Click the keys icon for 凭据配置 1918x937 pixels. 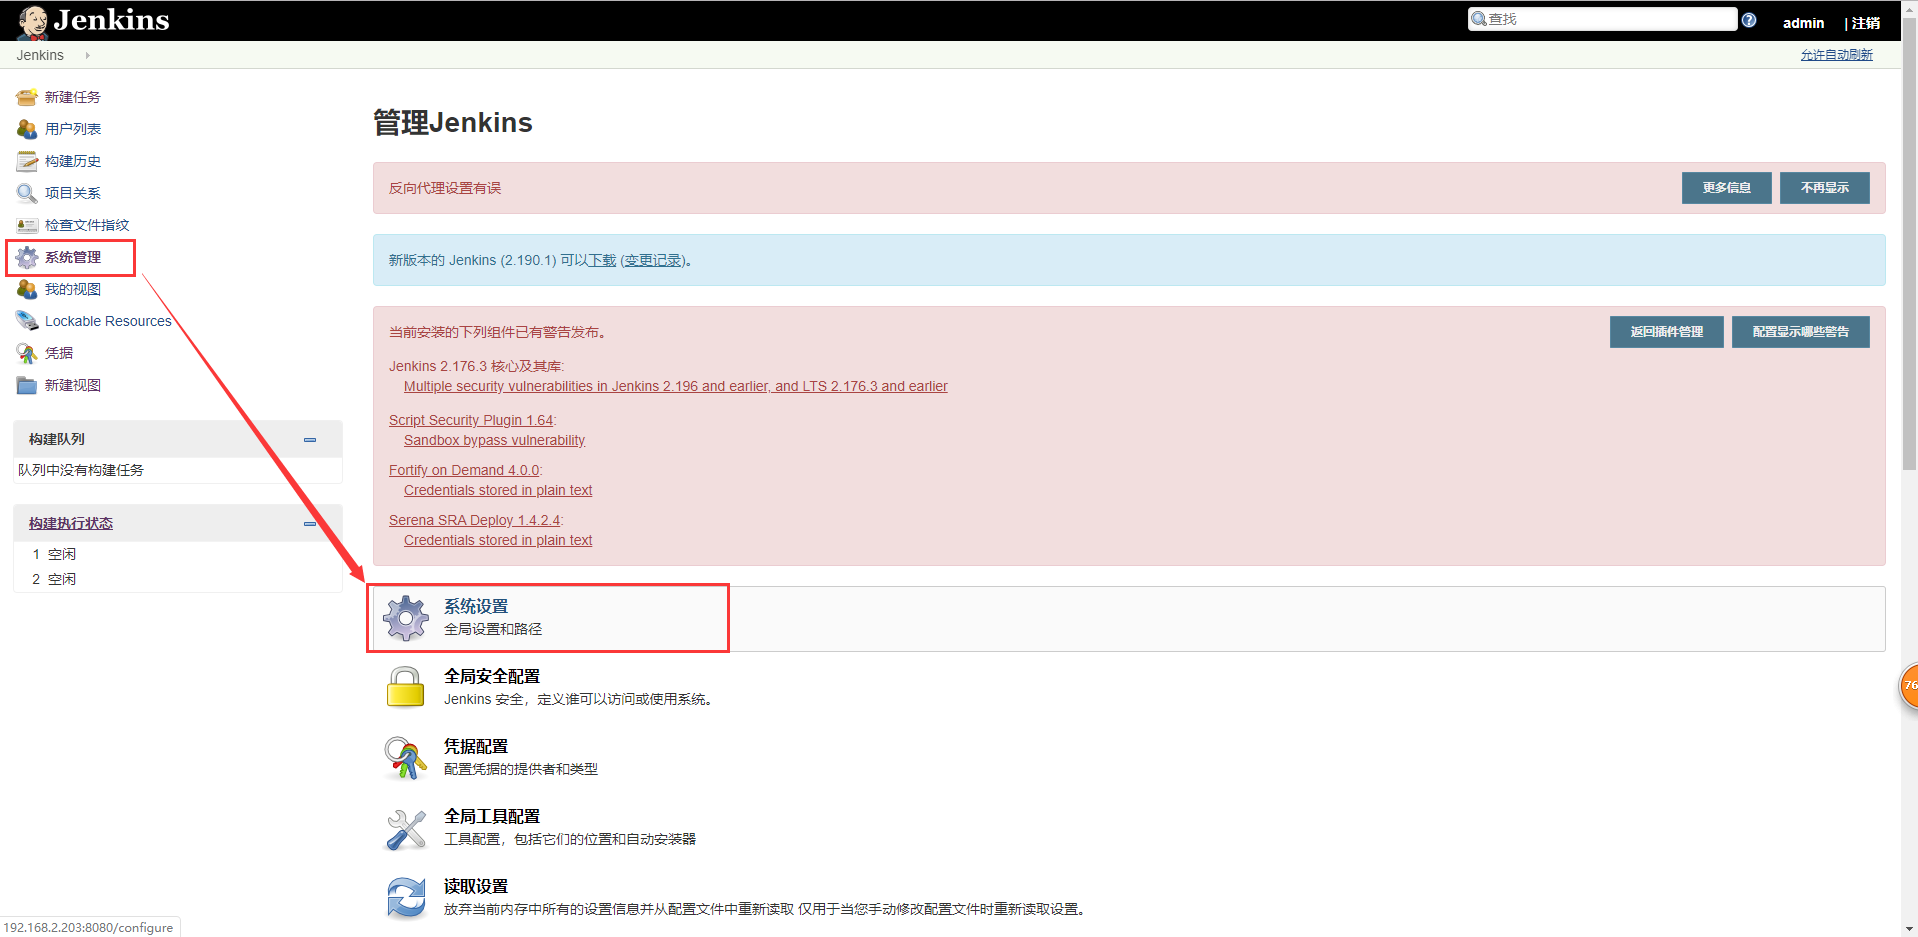pos(406,757)
